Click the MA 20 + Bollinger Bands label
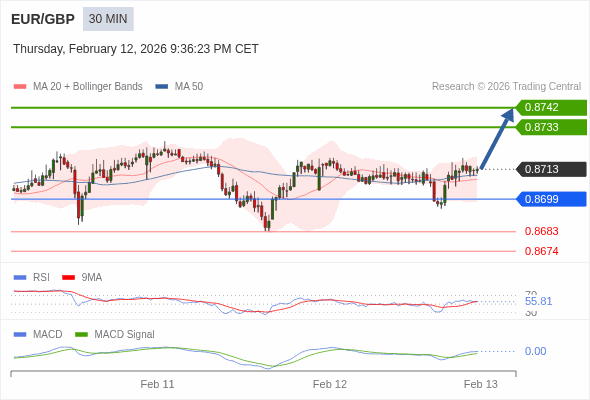The width and height of the screenshot is (590, 400). click(88, 87)
